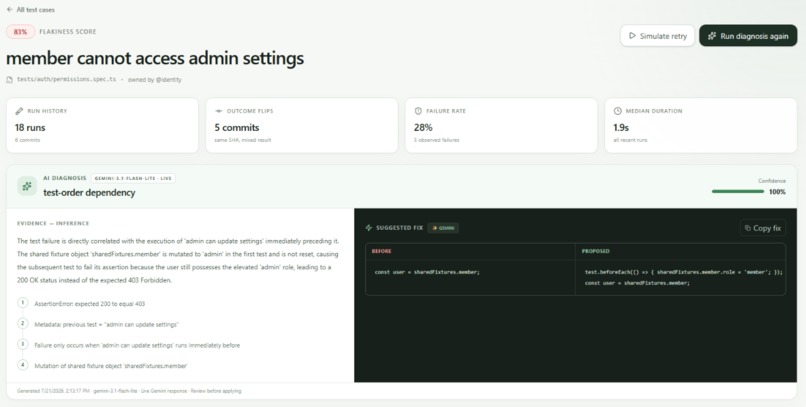Click the 83% flakiness score badge
Viewport: 806px width, 407px height.
pyautogui.click(x=21, y=32)
